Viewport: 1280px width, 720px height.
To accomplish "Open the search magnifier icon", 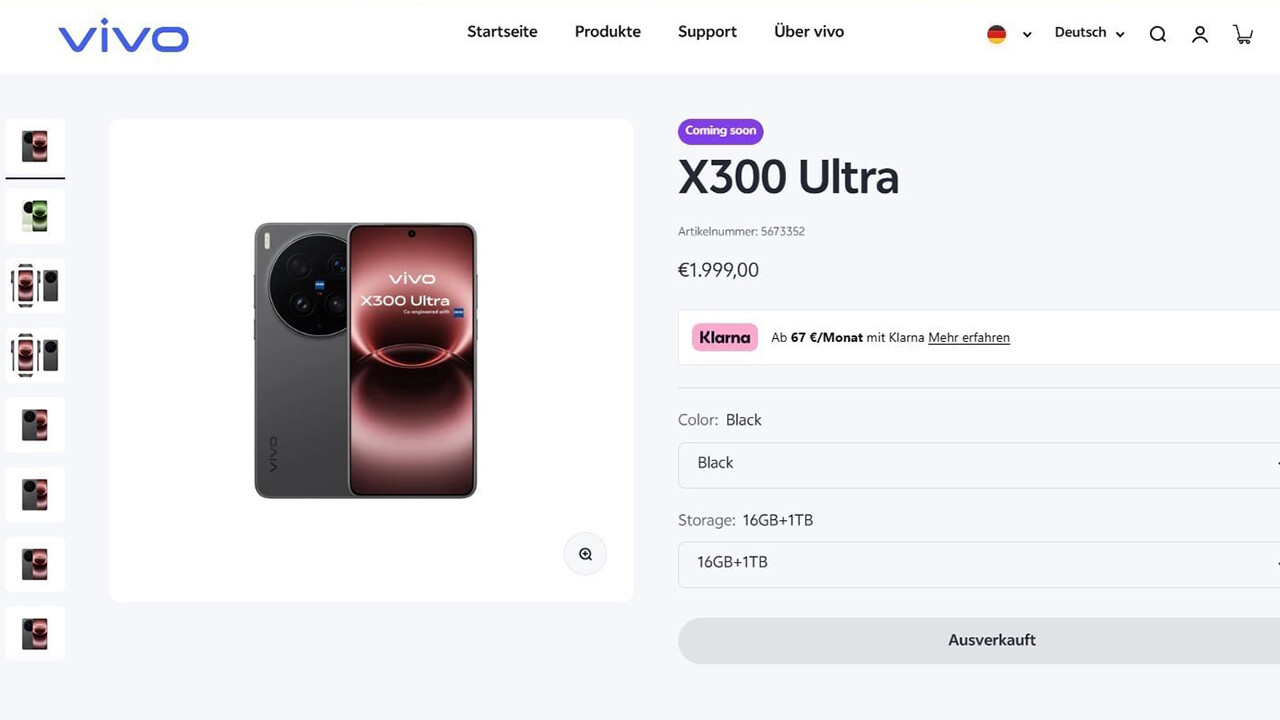I will click(1157, 34).
